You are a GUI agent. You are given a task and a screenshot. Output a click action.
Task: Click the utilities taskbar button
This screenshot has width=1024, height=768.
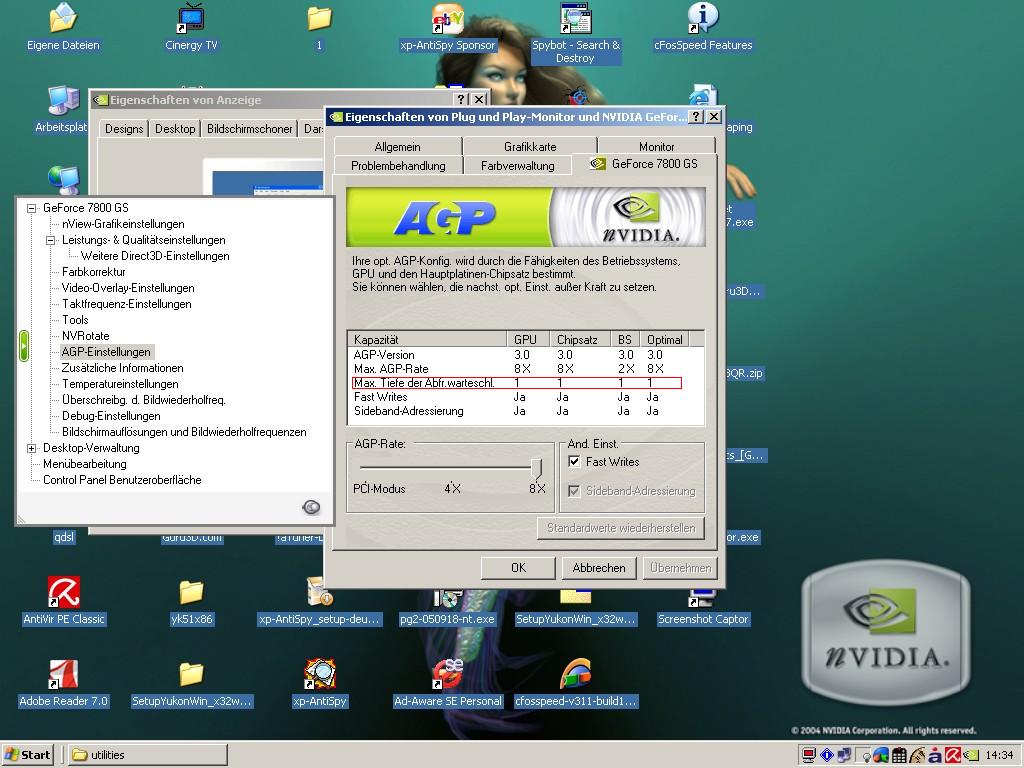click(148, 755)
